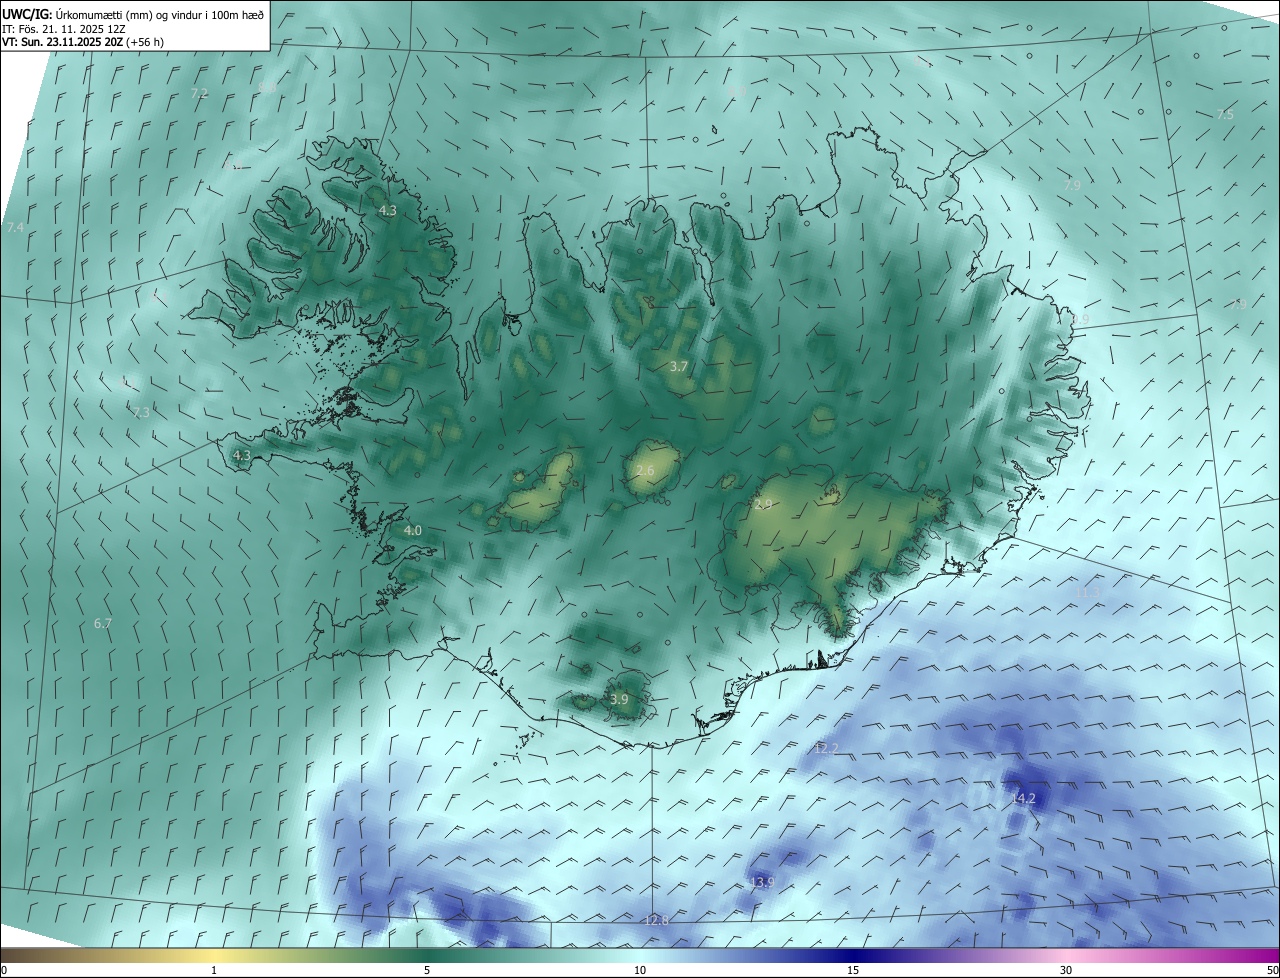1280x978 pixels.
Task: Click the title 'Úrkomumætti (mm) og vindur í 100m hæð'
Action: (158, 13)
